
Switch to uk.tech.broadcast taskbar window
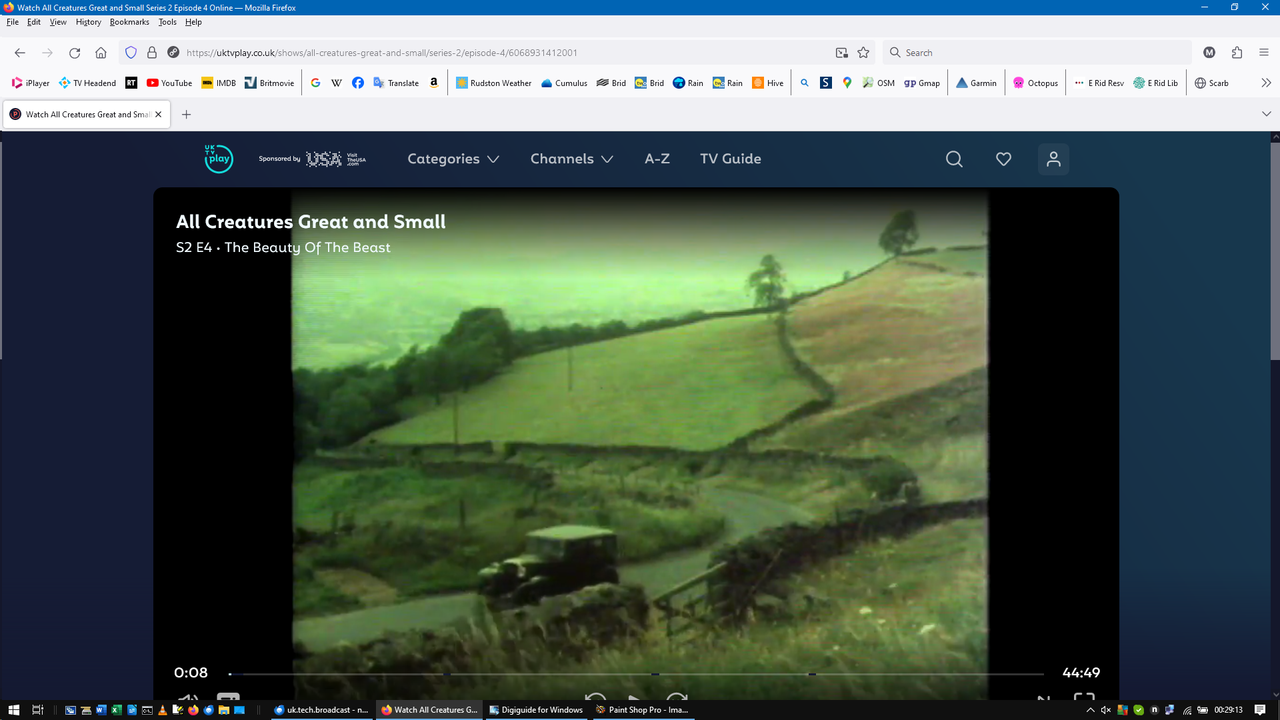(x=322, y=710)
